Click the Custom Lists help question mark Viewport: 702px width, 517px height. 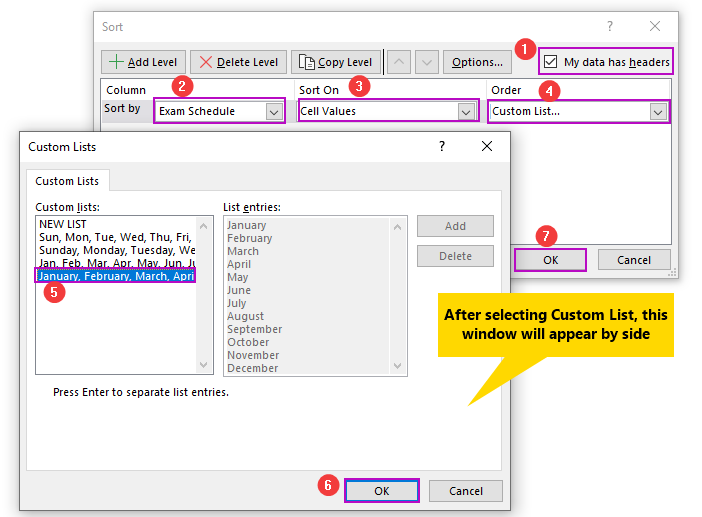(442, 146)
